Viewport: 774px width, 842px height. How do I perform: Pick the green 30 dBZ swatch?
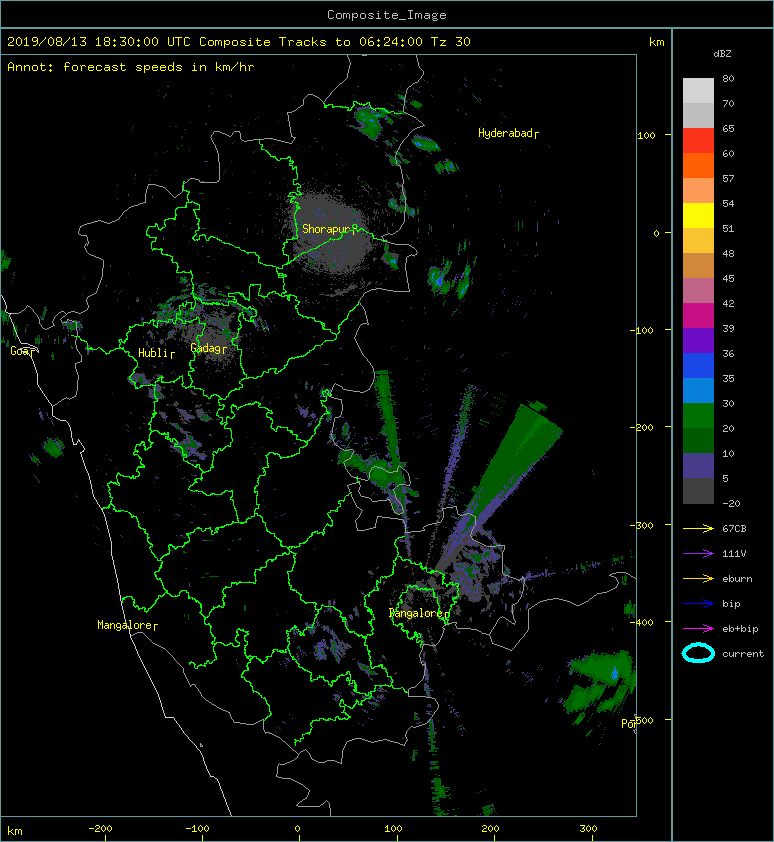[698, 415]
